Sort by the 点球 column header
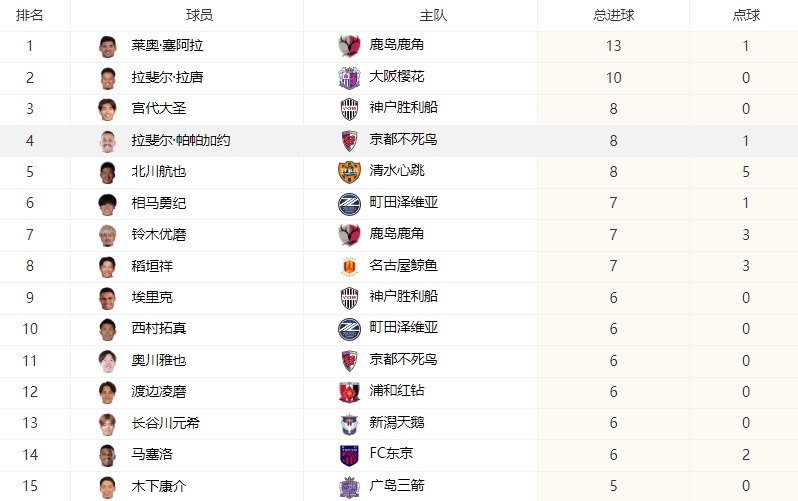Screen dimensions: 798x501 point(746,15)
